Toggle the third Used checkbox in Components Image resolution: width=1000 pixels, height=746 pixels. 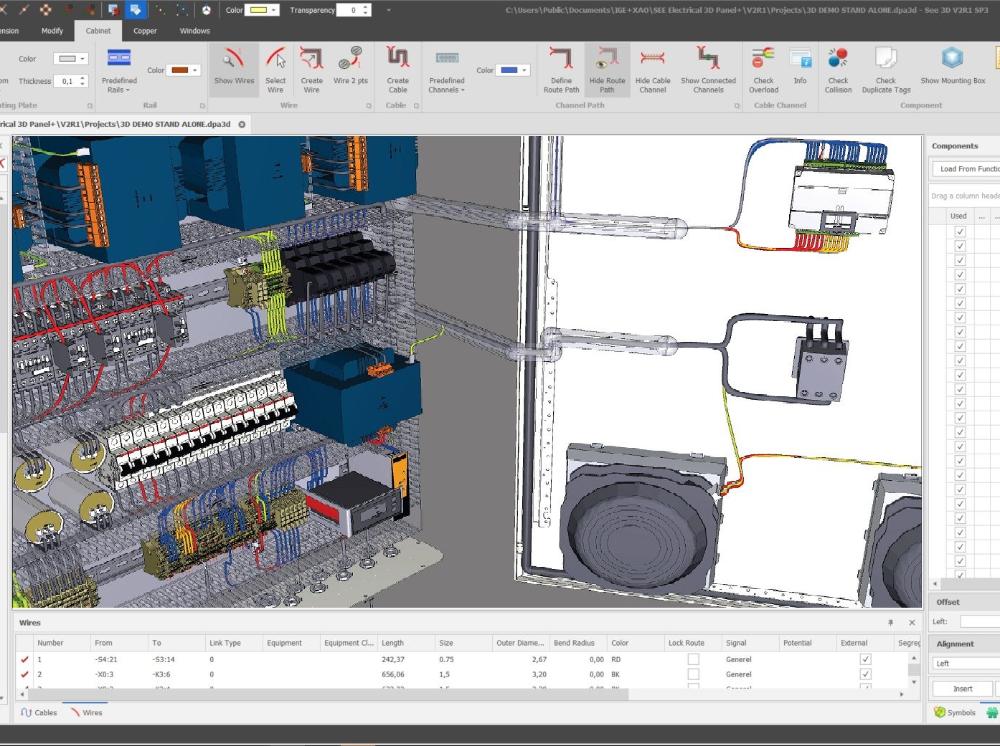point(960,260)
